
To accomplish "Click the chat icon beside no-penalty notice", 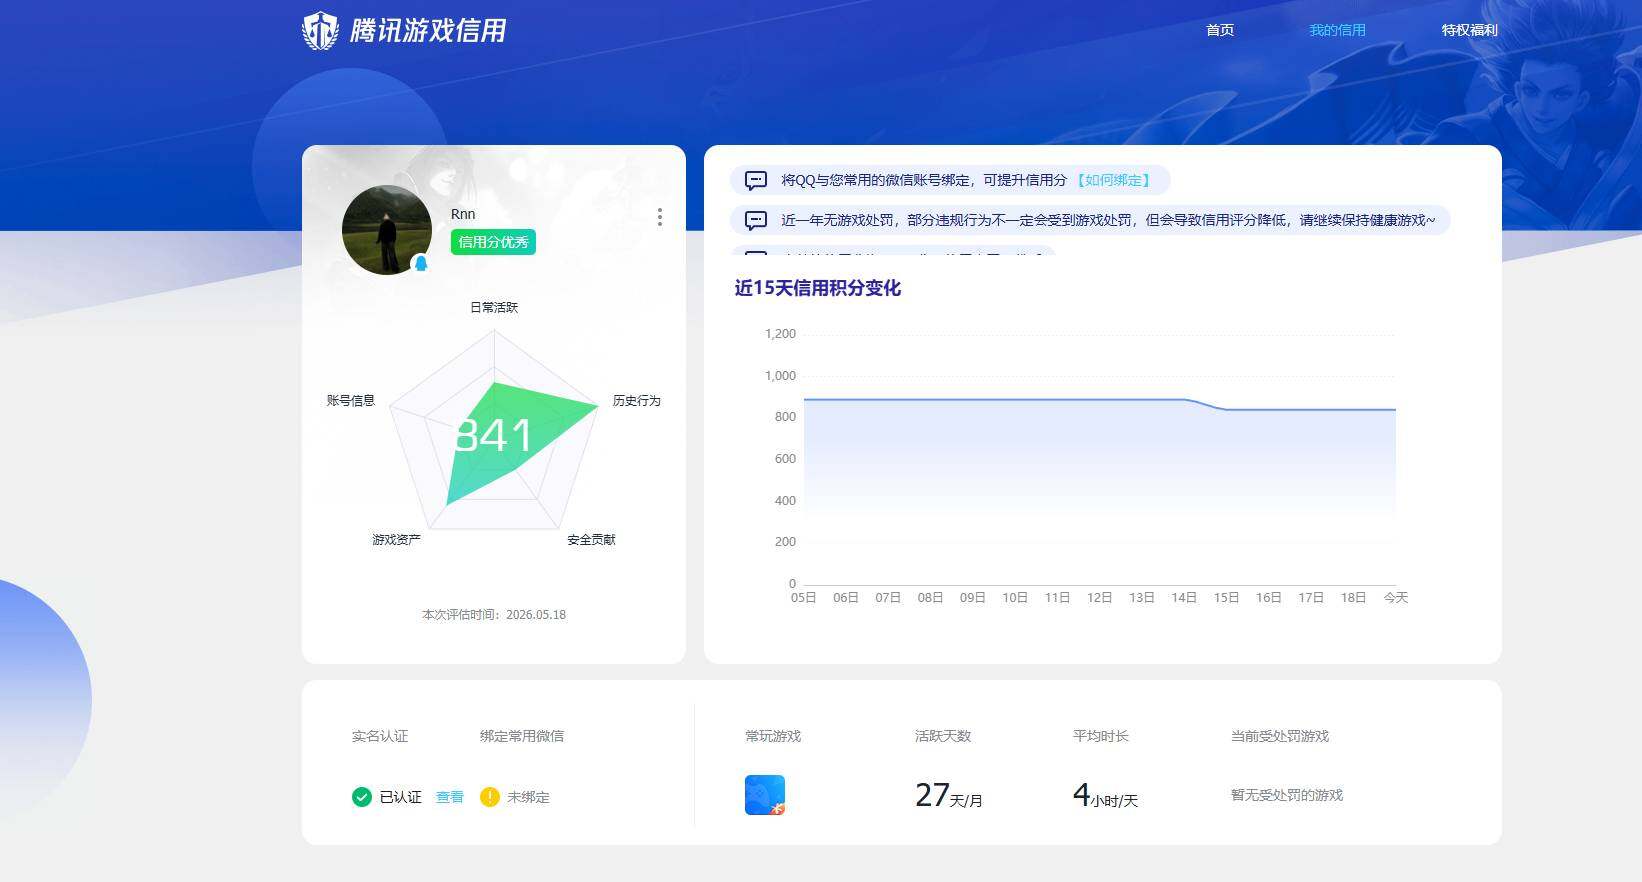I will click(756, 220).
